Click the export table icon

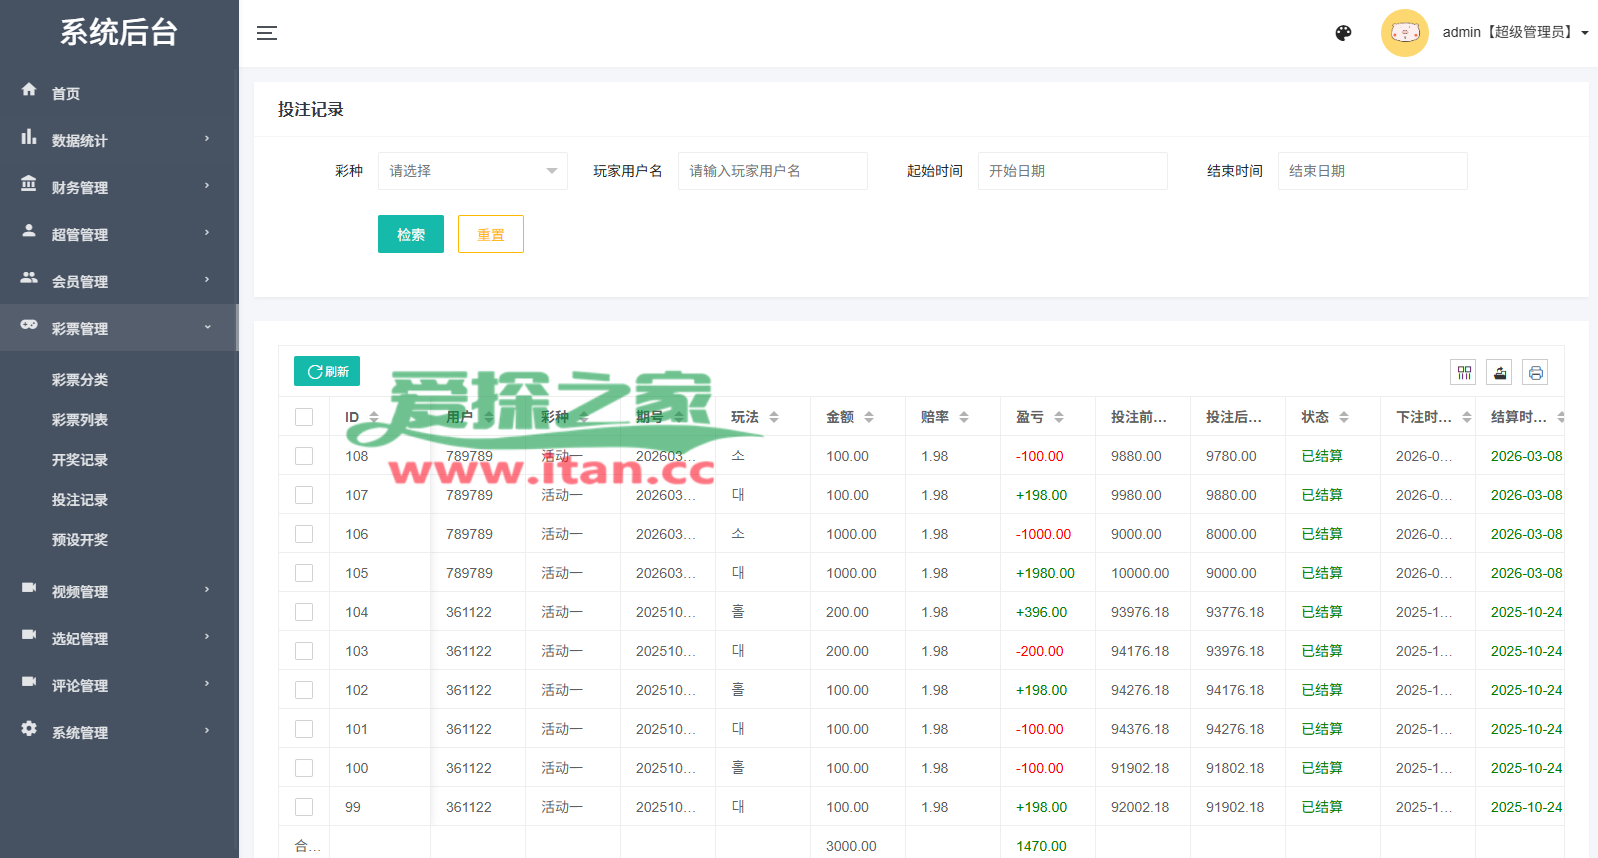coord(1499,373)
